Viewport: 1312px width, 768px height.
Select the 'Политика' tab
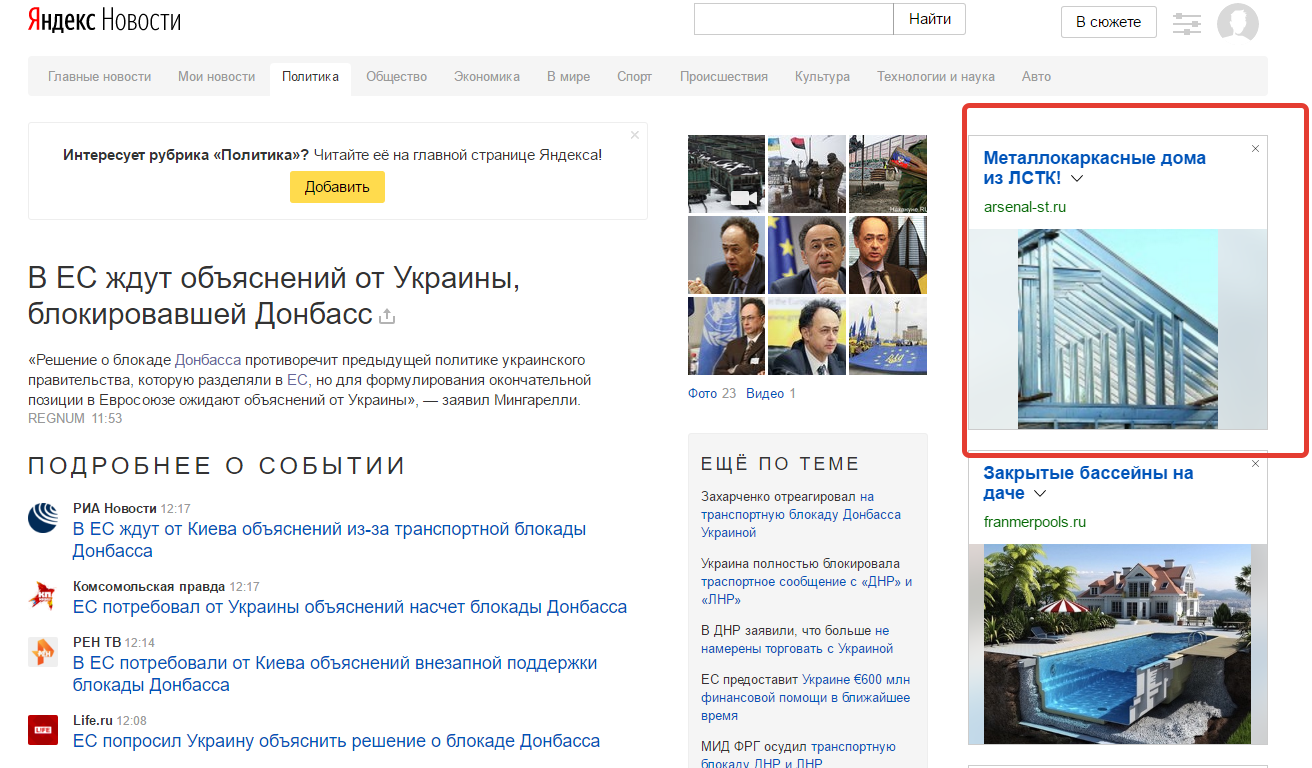point(310,77)
